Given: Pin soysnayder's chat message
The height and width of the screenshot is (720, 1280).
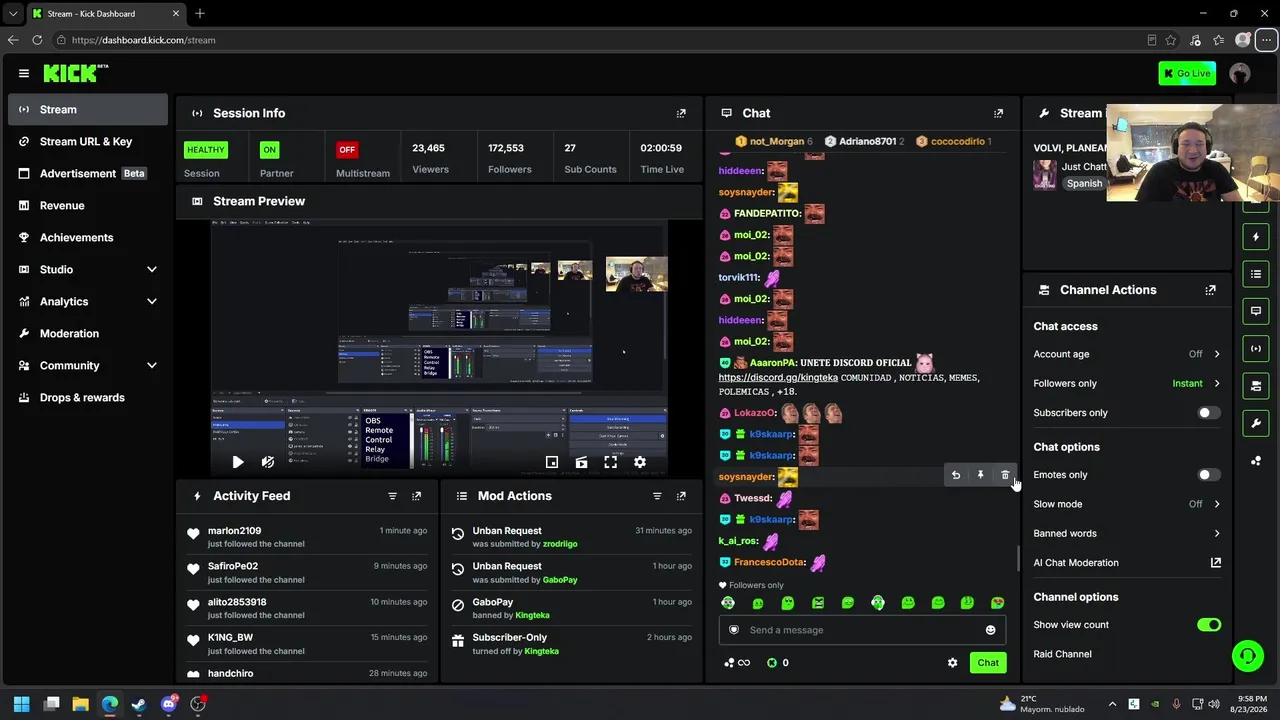Looking at the screenshot, I should [980, 475].
